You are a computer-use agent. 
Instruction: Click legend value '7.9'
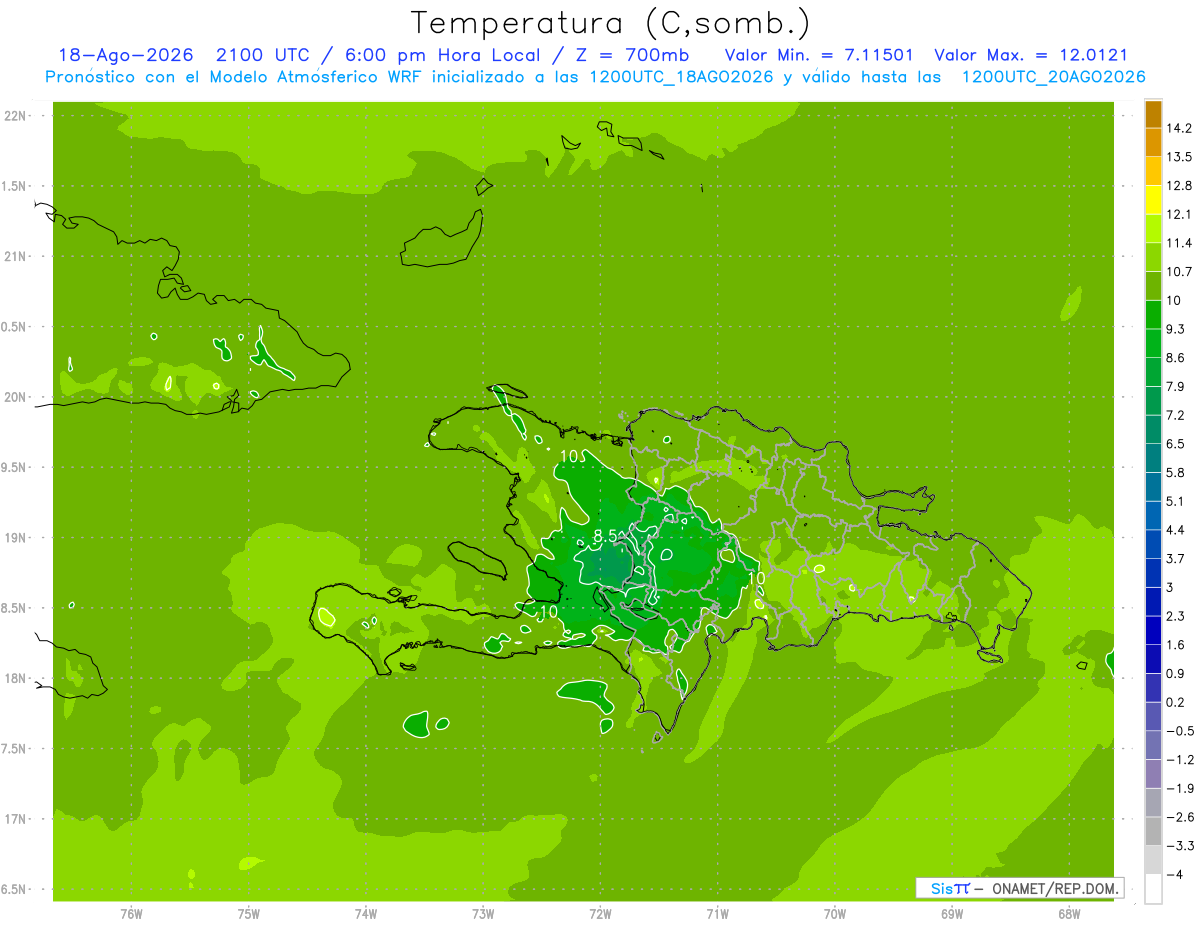(x=1176, y=386)
